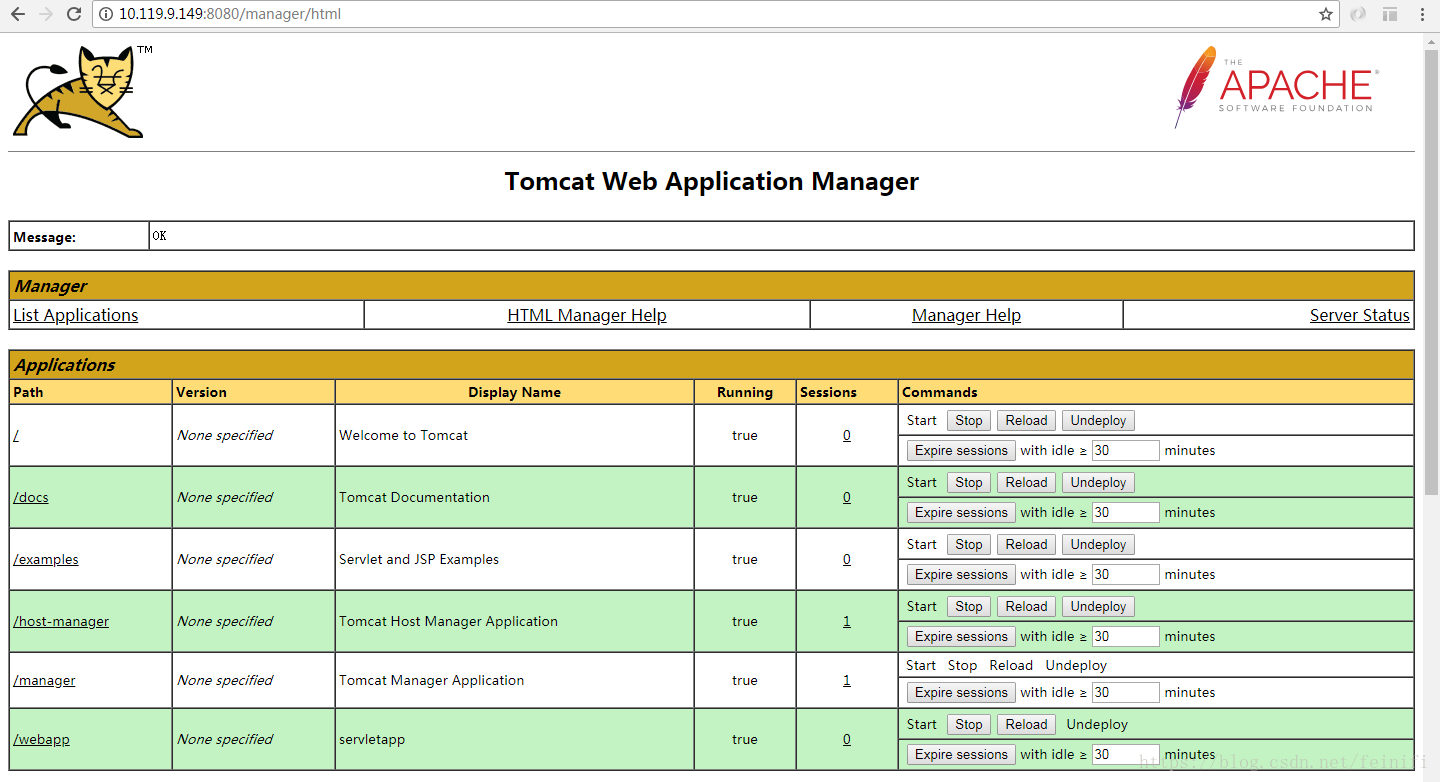Open the /host-manager application link
This screenshot has width=1440, height=782.
tap(61, 621)
